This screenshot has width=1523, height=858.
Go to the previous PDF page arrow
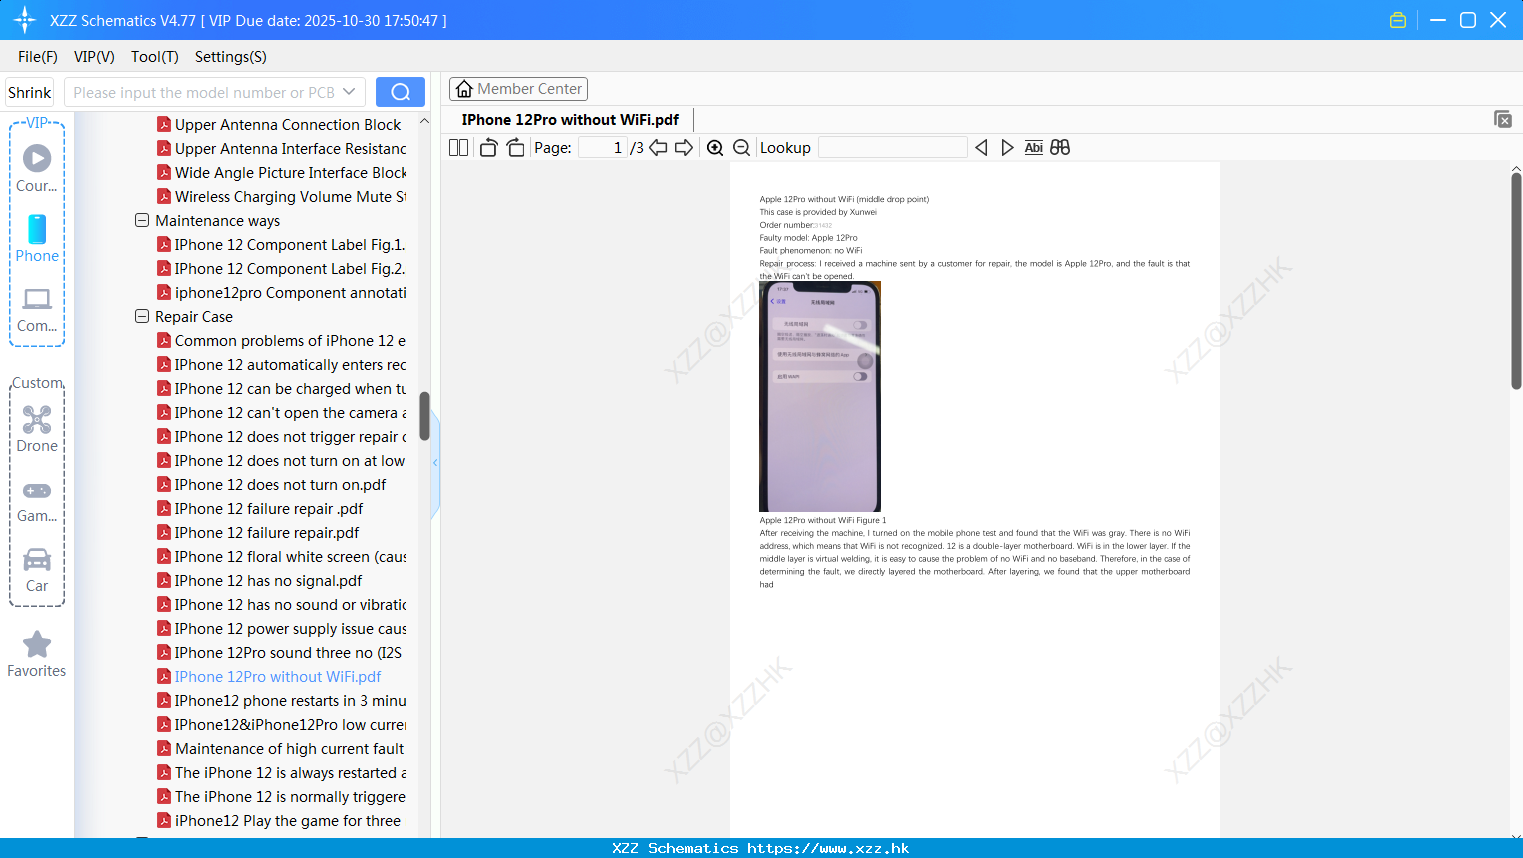[x=658, y=148]
